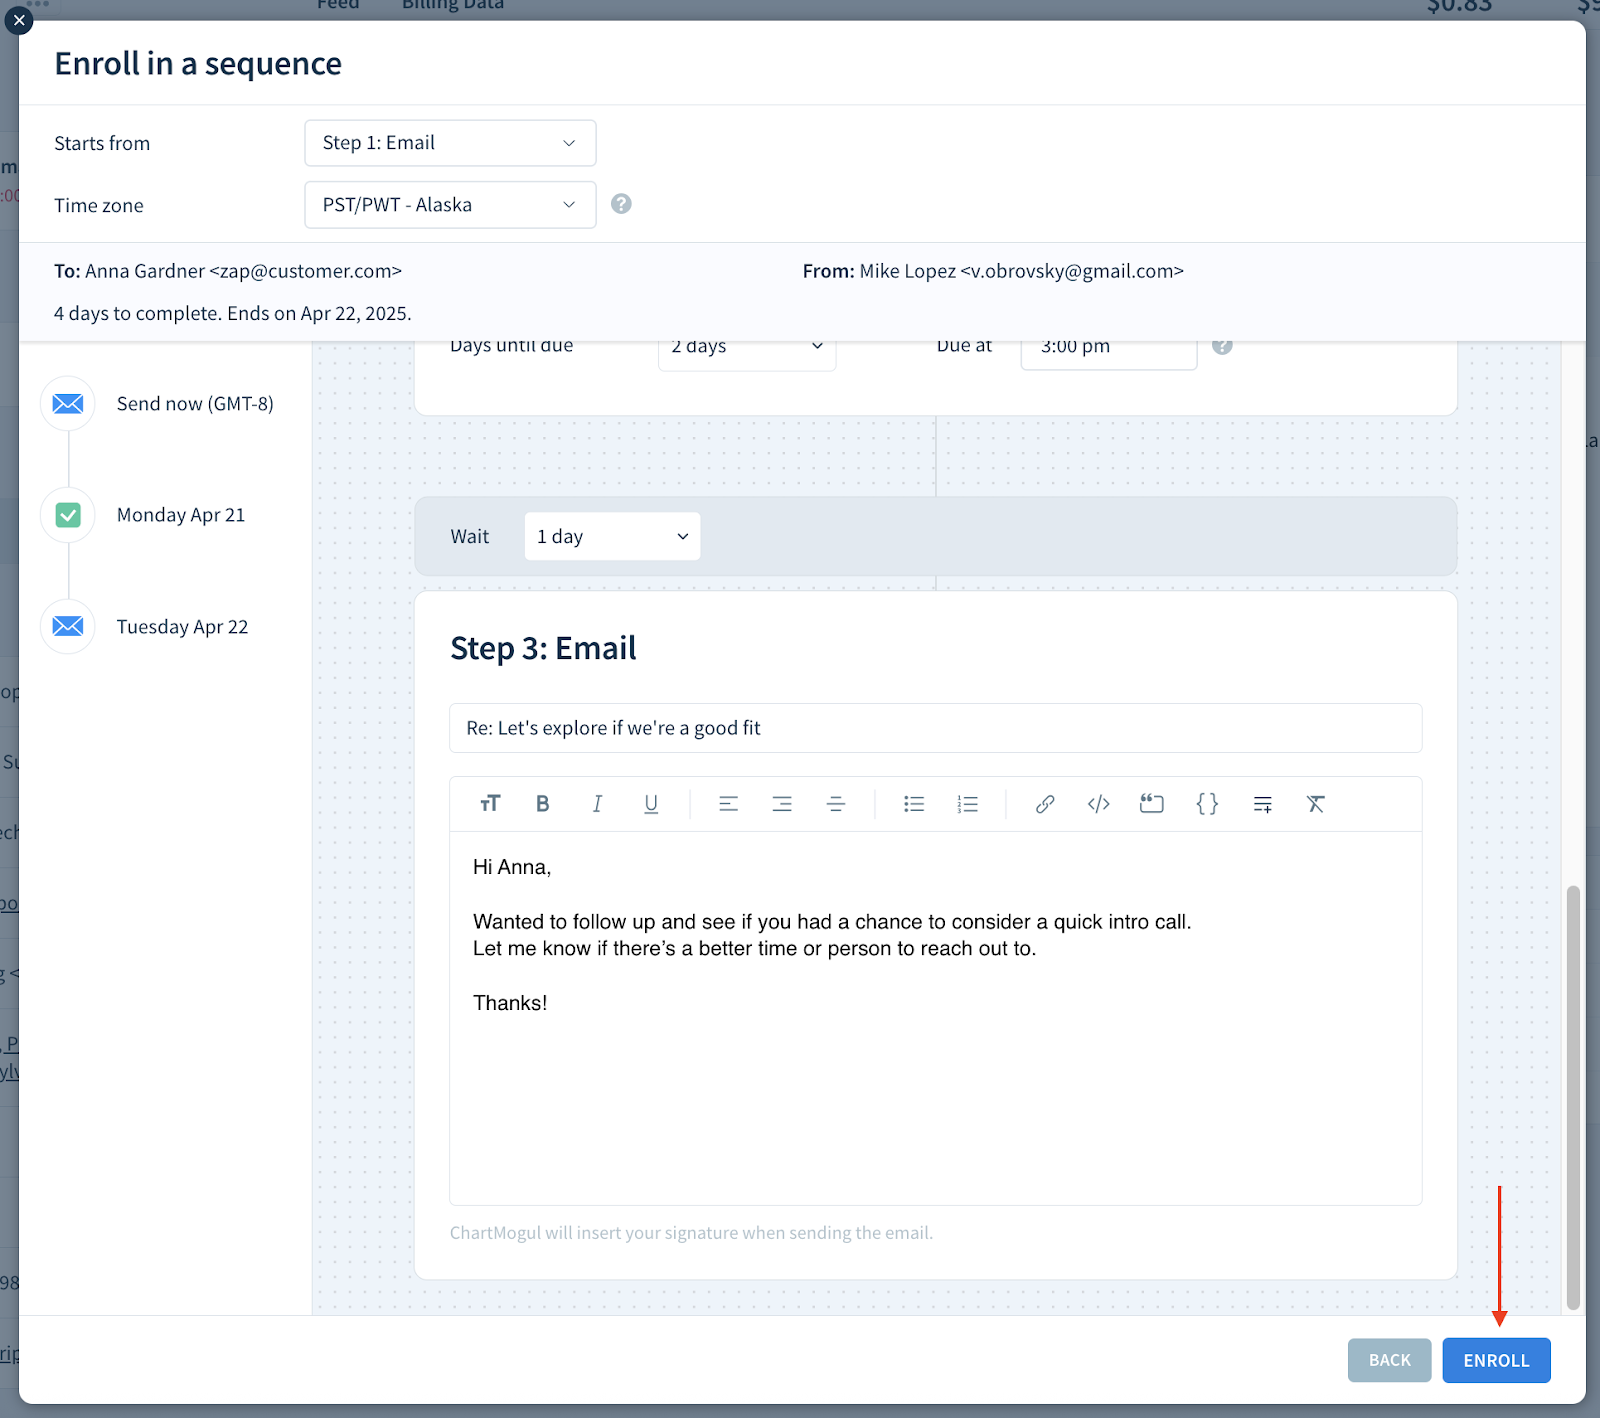1600x1418 pixels.
Task: Select the Monday Apr 21 task icon
Action: (68, 515)
